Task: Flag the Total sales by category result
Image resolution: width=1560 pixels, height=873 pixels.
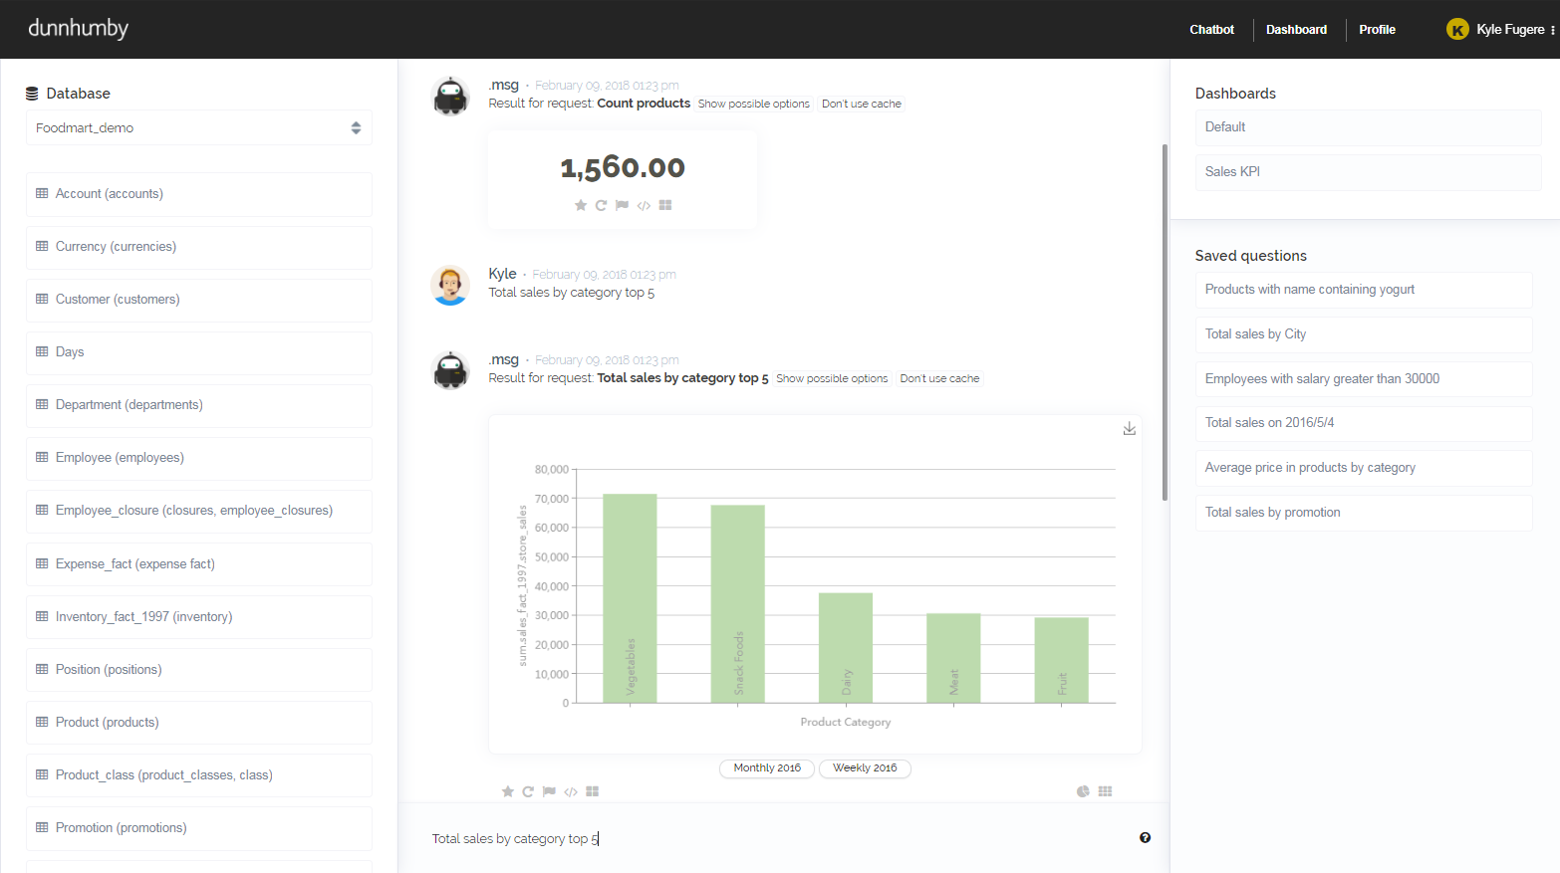Action: click(549, 792)
